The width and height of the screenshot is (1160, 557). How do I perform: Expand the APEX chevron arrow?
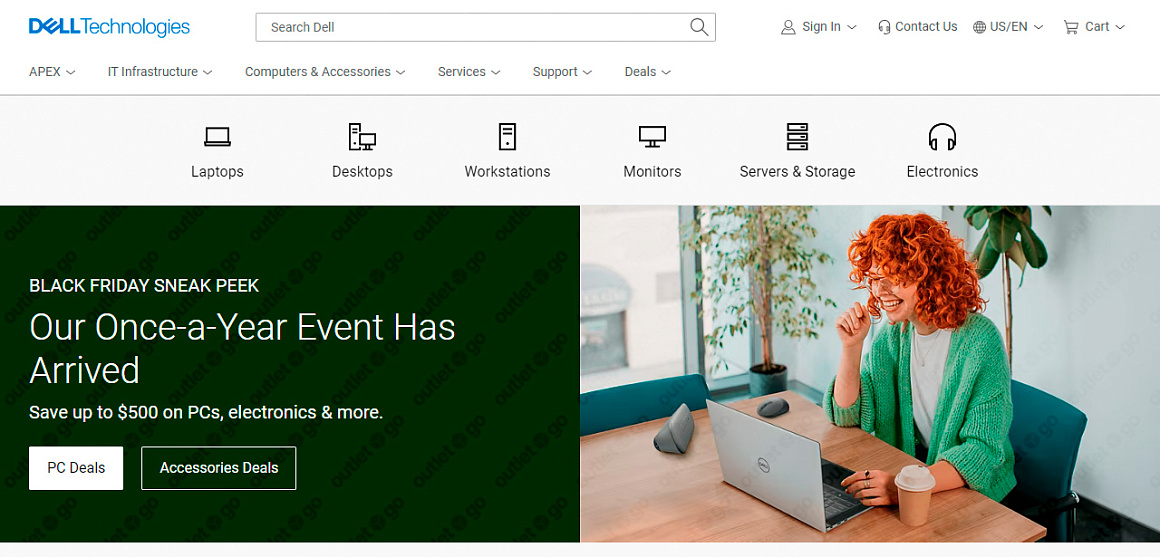coord(70,72)
